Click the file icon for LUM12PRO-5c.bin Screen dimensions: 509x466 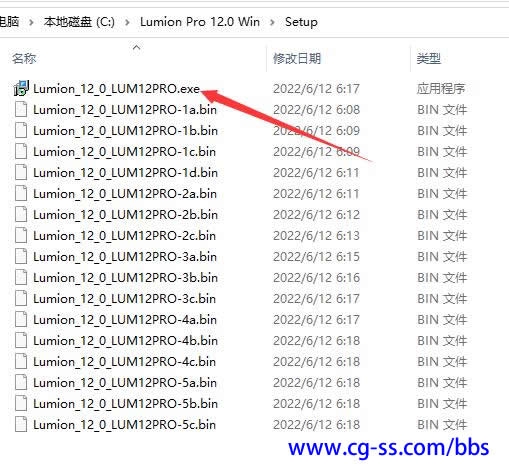tap(21, 425)
